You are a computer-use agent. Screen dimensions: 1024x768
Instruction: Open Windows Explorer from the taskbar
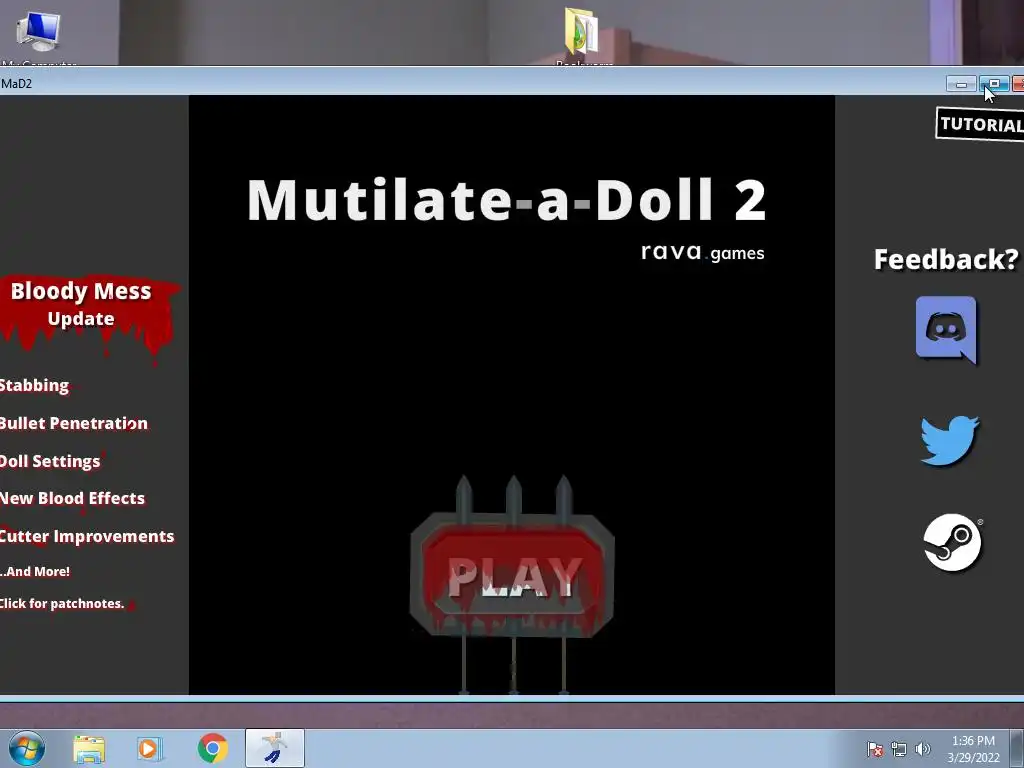89,749
